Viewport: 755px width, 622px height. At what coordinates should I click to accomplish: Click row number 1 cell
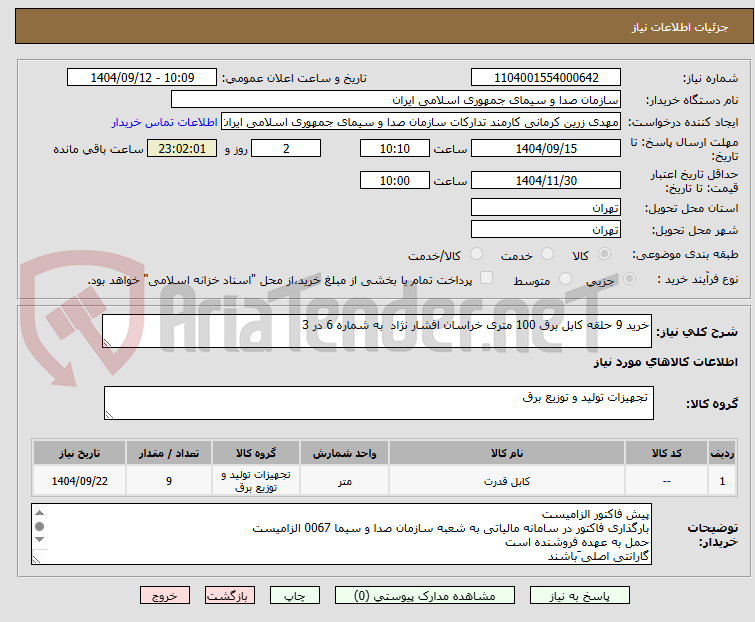pos(722,481)
